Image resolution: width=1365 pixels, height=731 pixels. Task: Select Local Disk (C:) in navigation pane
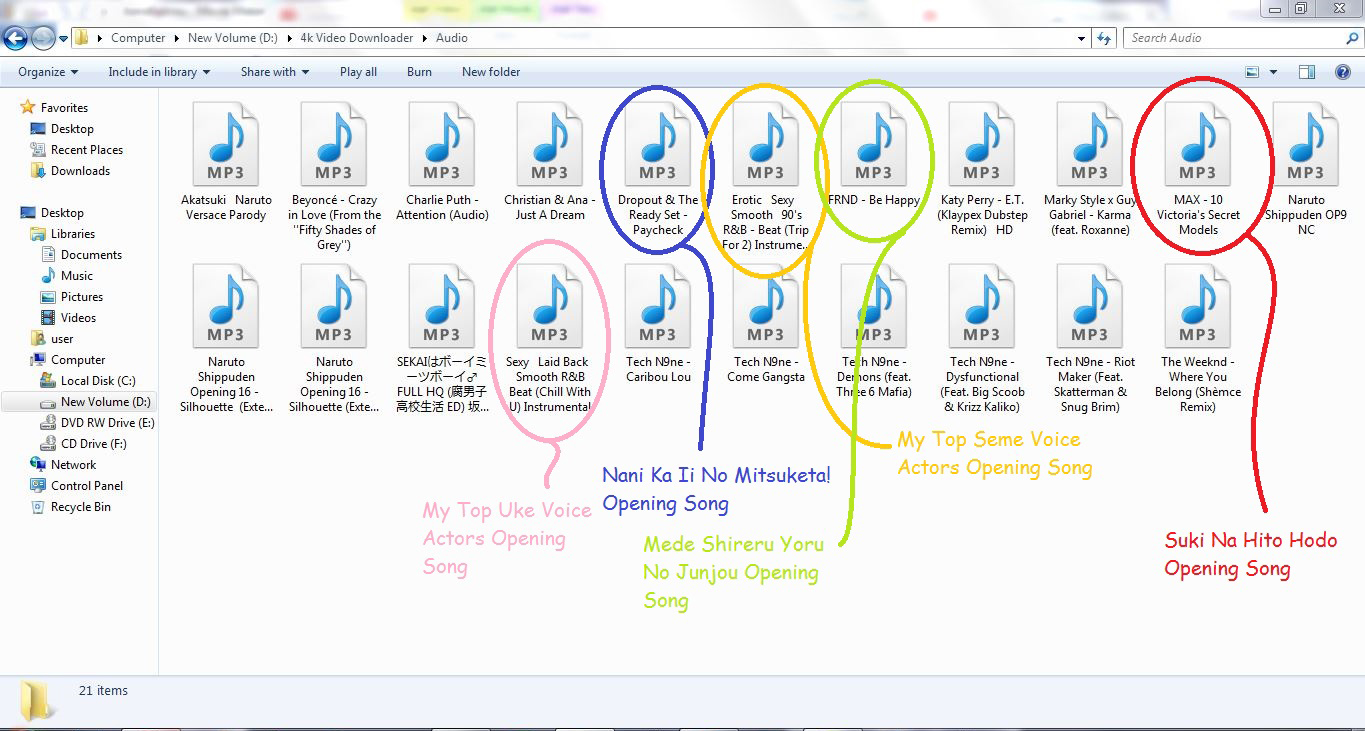[x=98, y=381]
